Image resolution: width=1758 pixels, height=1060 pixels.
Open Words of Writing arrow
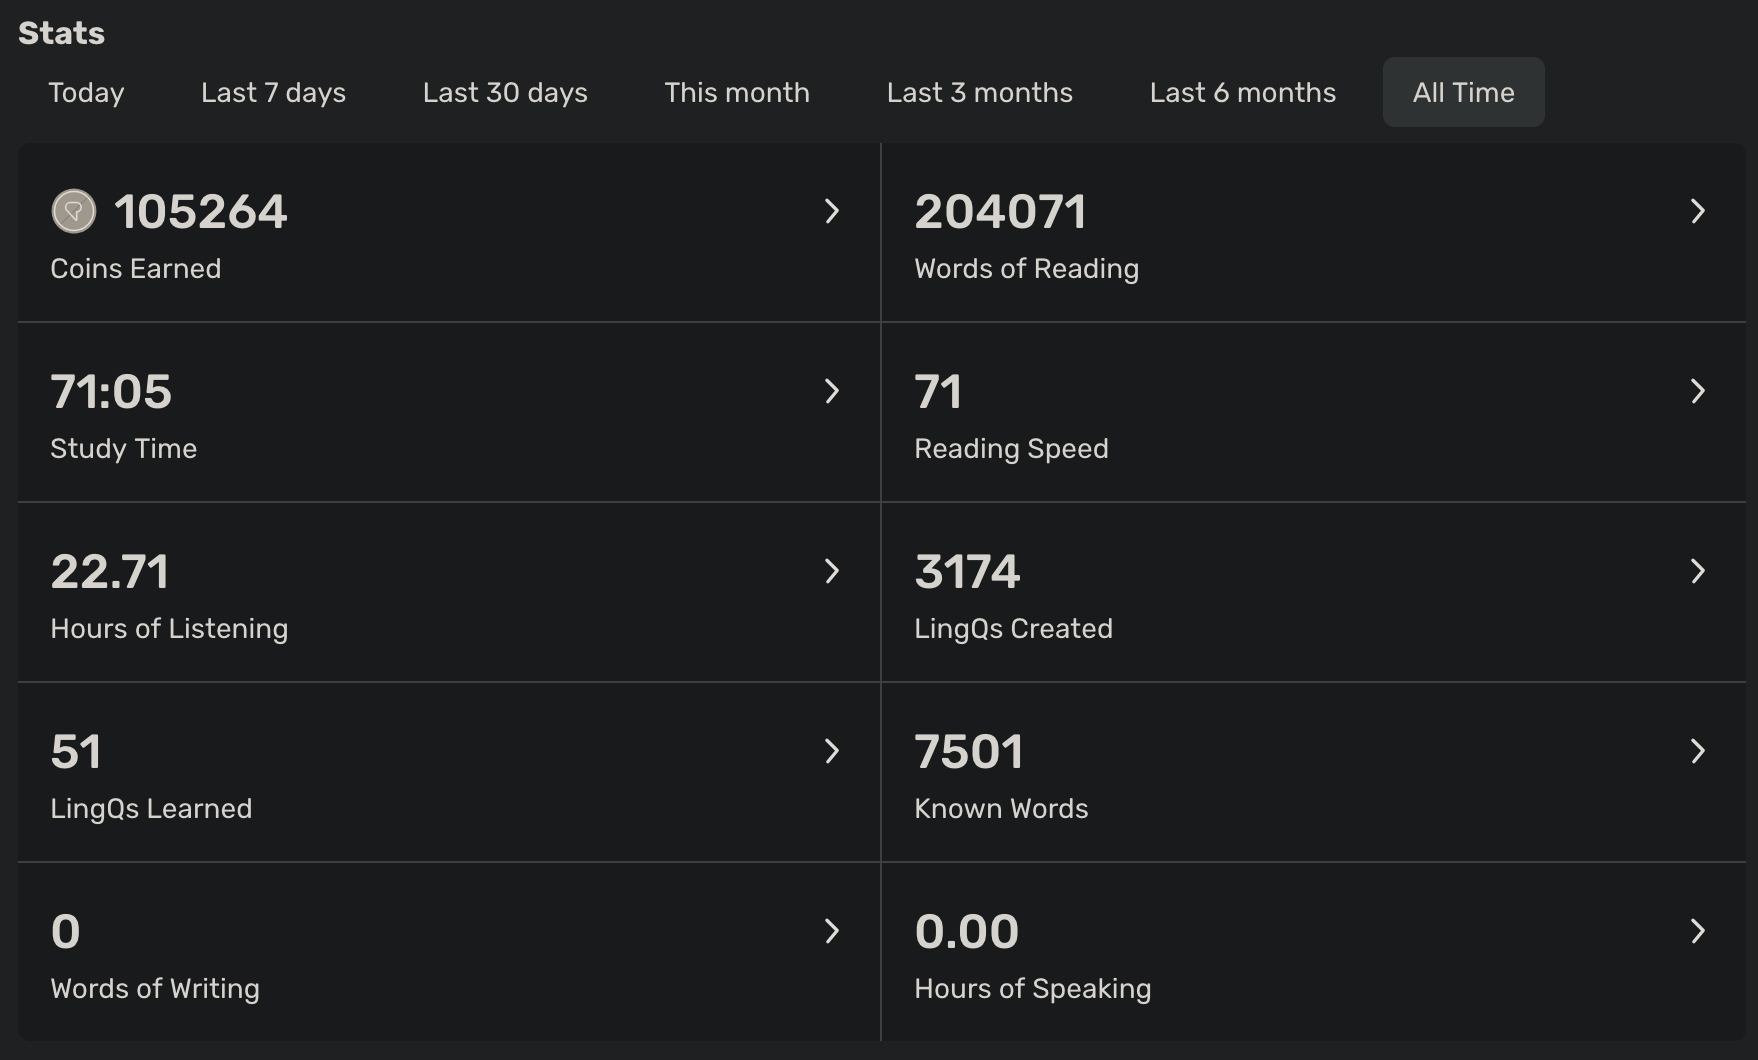pos(831,931)
